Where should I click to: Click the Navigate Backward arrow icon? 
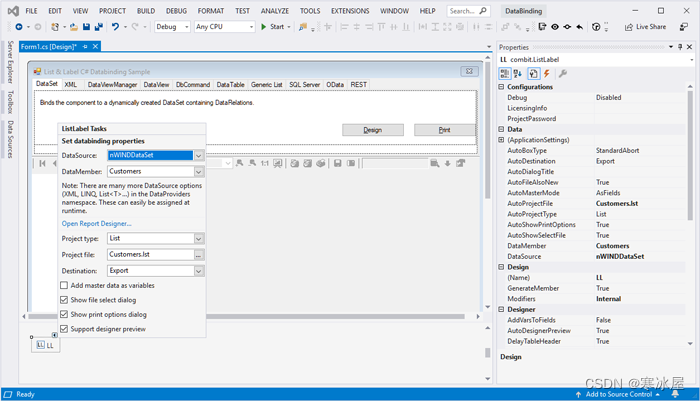tap(19, 27)
